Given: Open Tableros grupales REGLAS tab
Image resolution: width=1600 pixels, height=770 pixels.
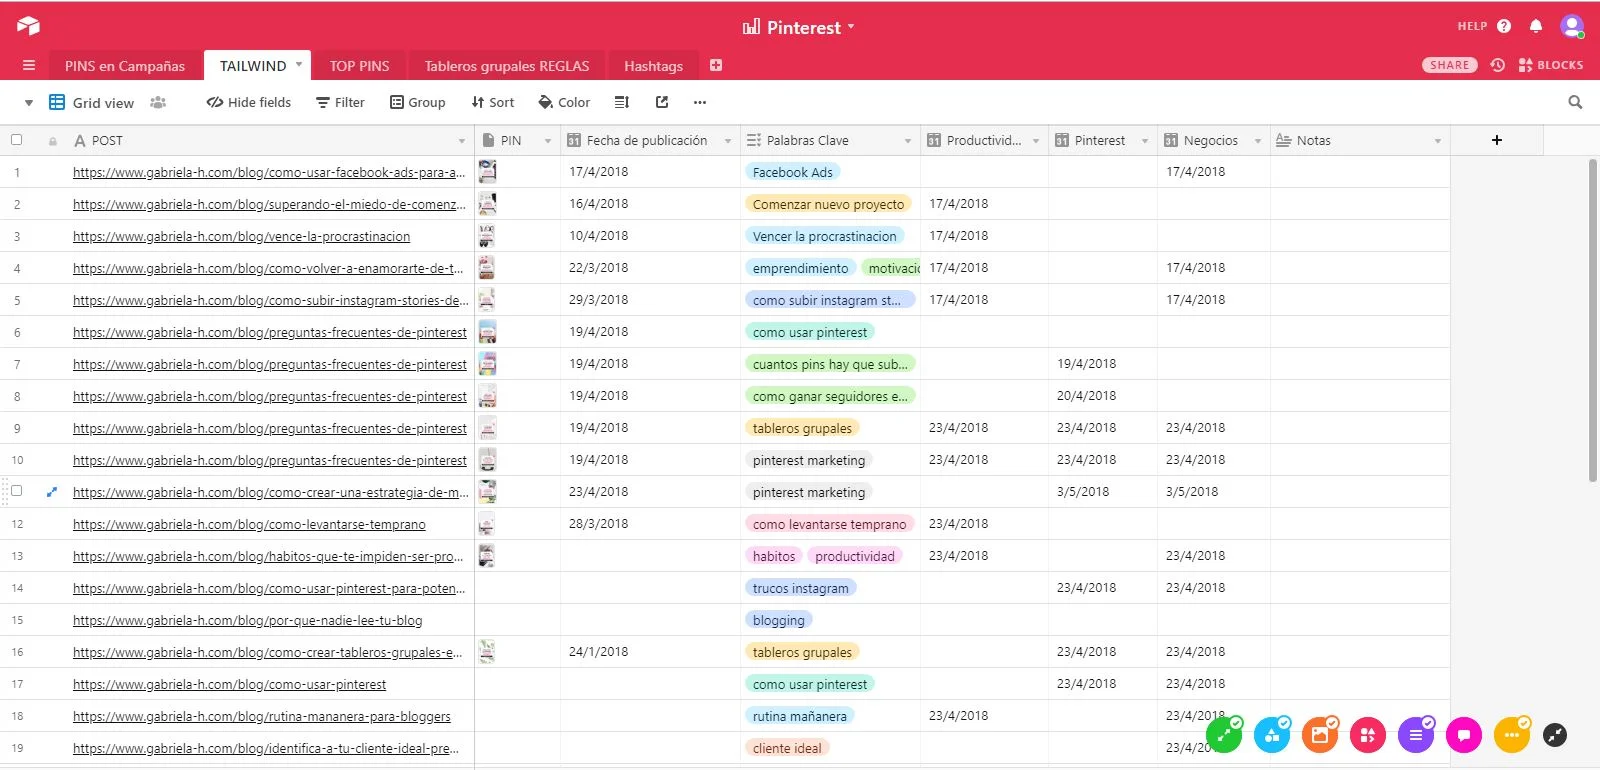Looking at the screenshot, I should coord(507,66).
